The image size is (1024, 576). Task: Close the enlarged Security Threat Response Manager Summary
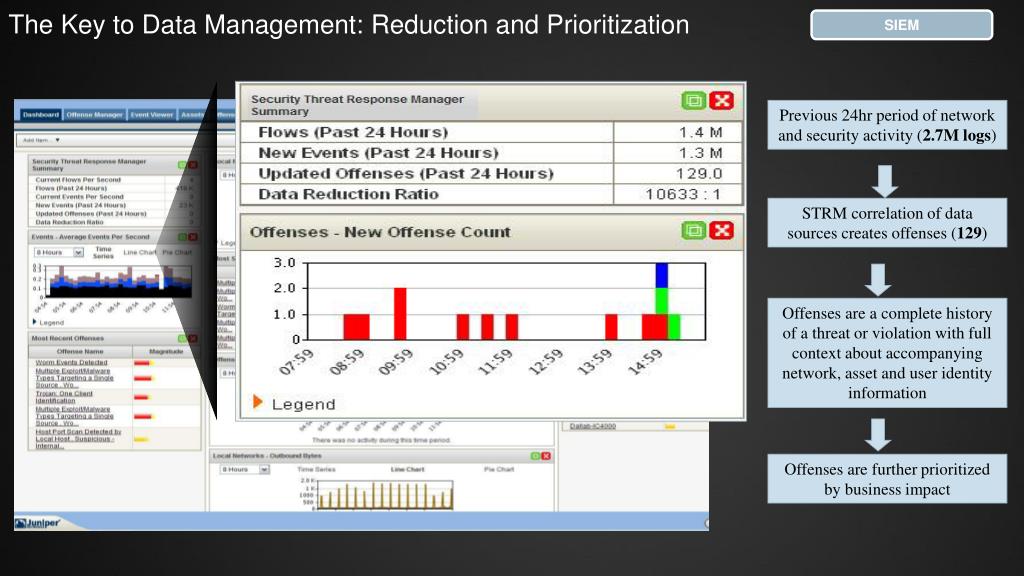(722, 101)
